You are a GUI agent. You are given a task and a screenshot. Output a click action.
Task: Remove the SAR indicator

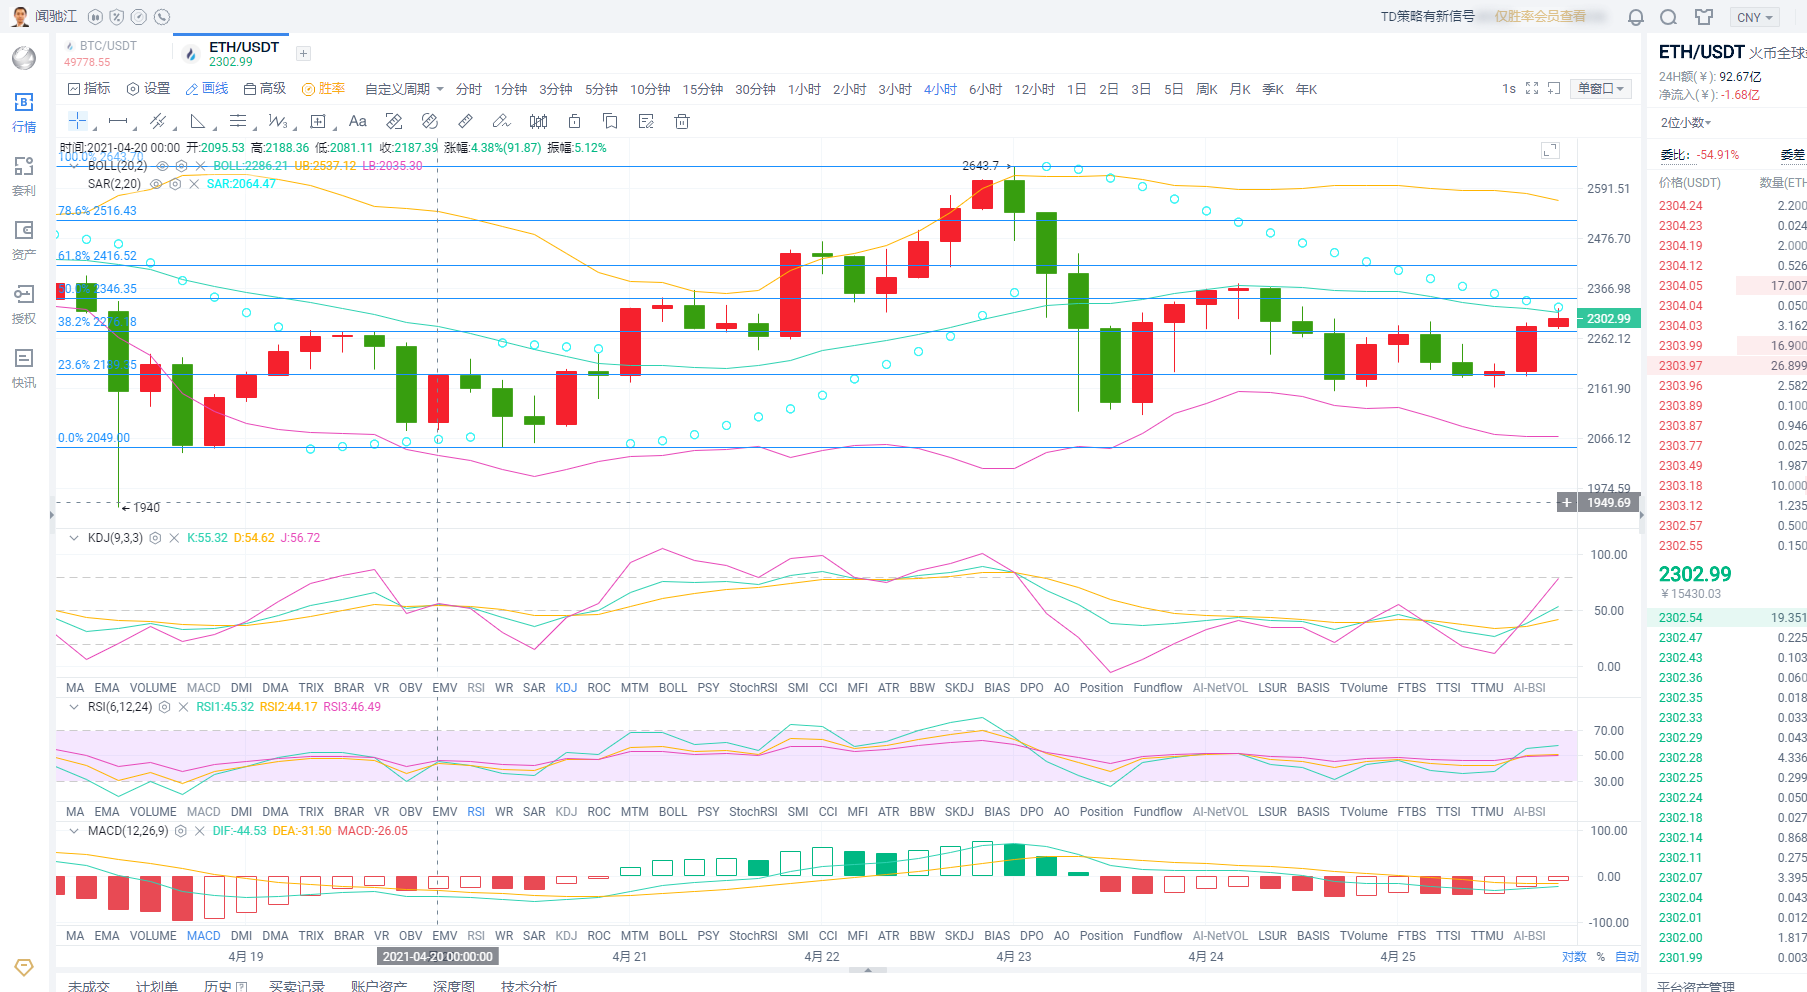(194, 184)
